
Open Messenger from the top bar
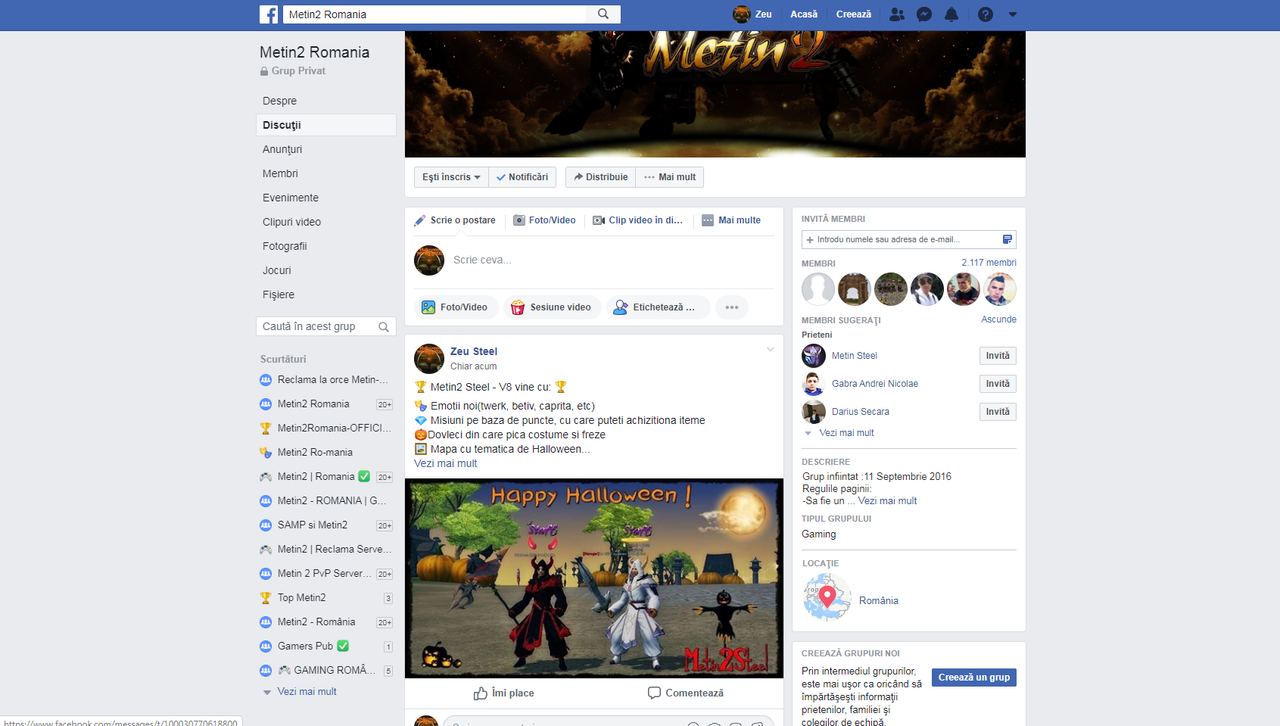coord(924,14)
